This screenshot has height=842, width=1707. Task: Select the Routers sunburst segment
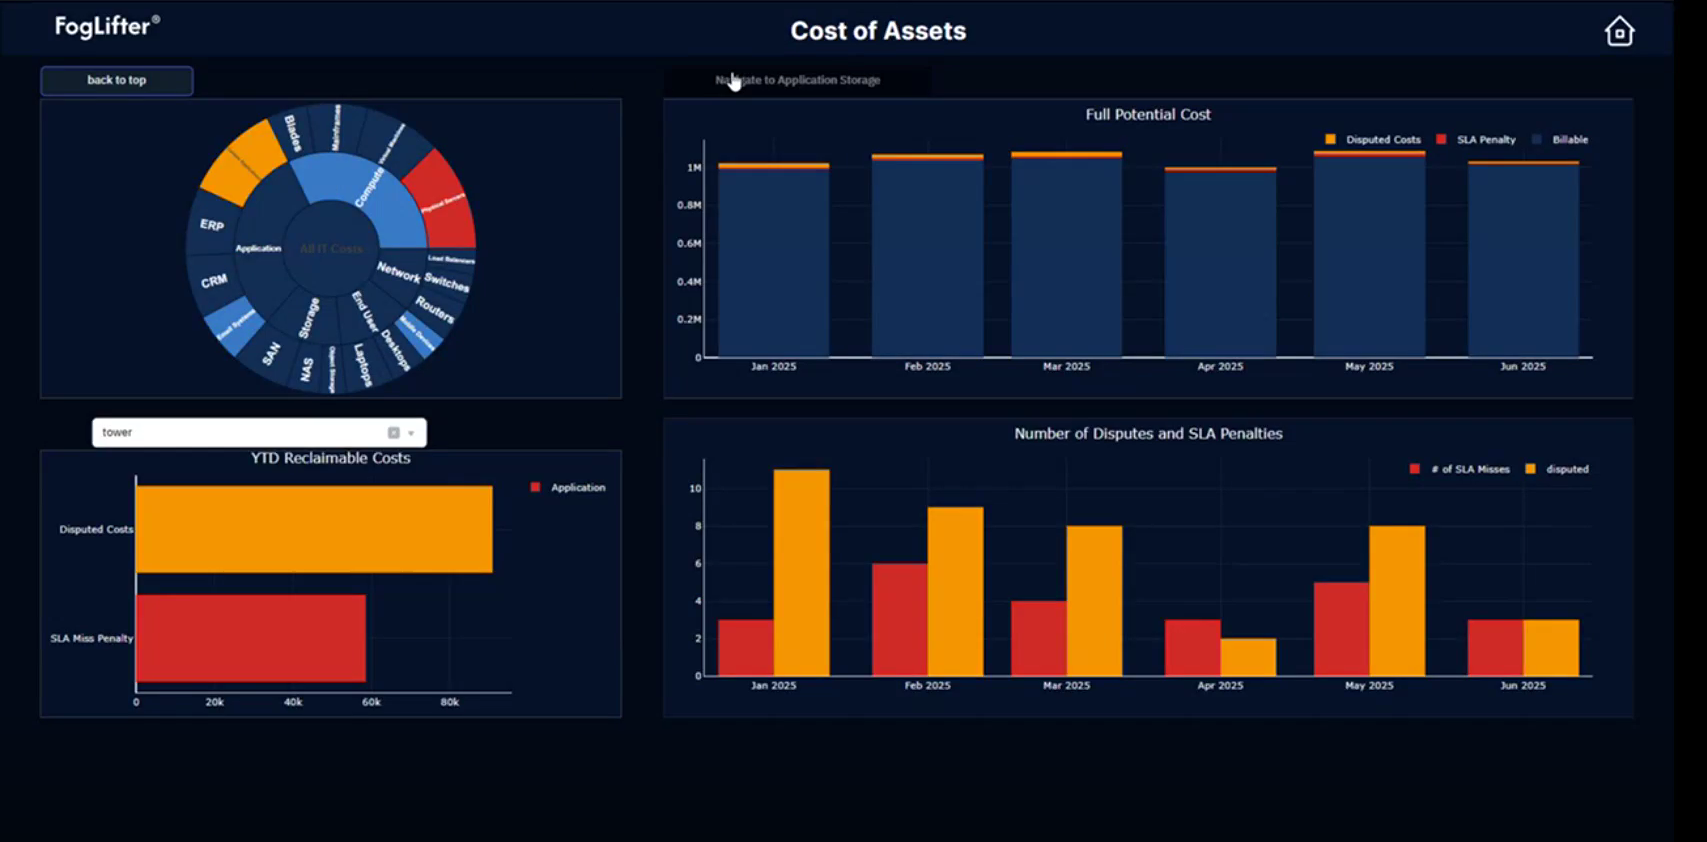[x=435, y=310]
